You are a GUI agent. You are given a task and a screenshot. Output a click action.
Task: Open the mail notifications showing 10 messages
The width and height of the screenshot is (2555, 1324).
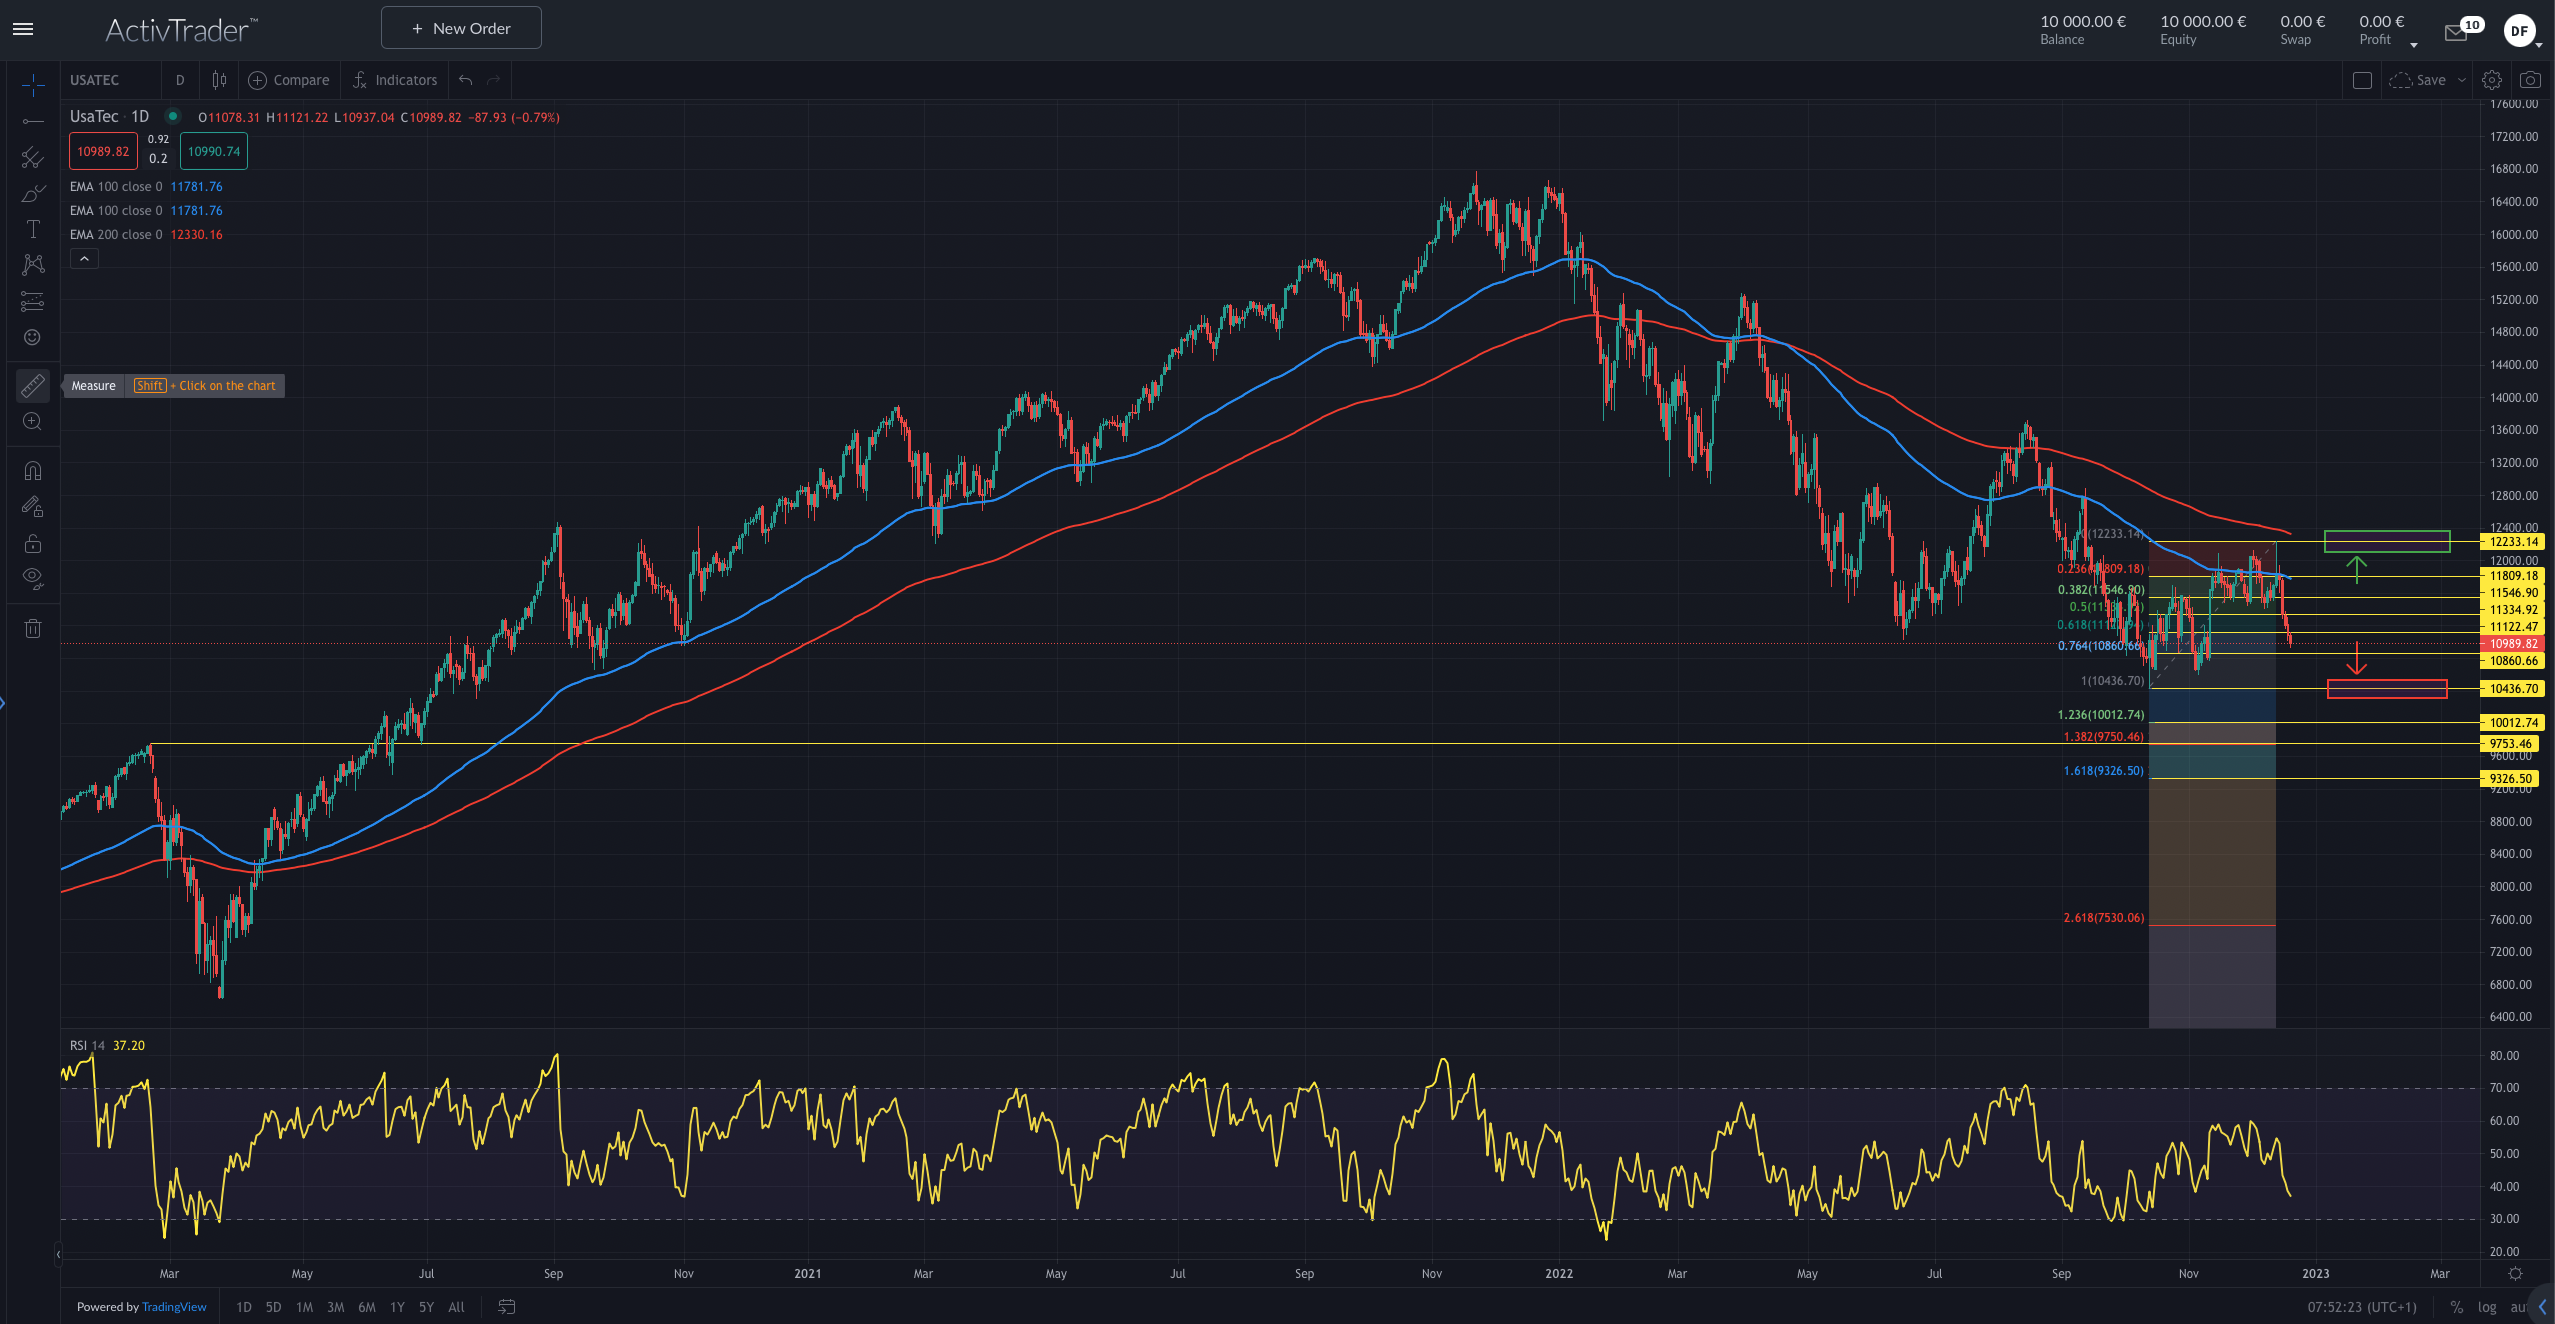[2456, 32]
